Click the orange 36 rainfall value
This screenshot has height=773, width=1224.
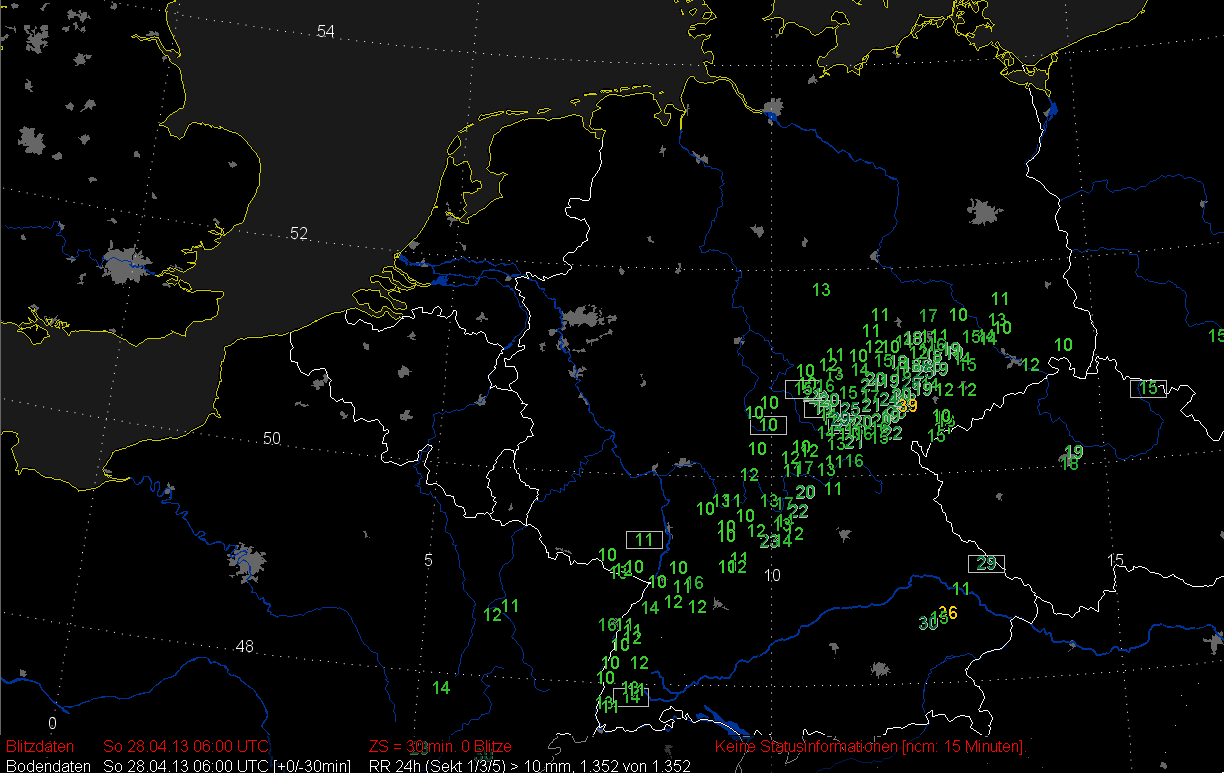pyautogui.click(x=949, y=613)
